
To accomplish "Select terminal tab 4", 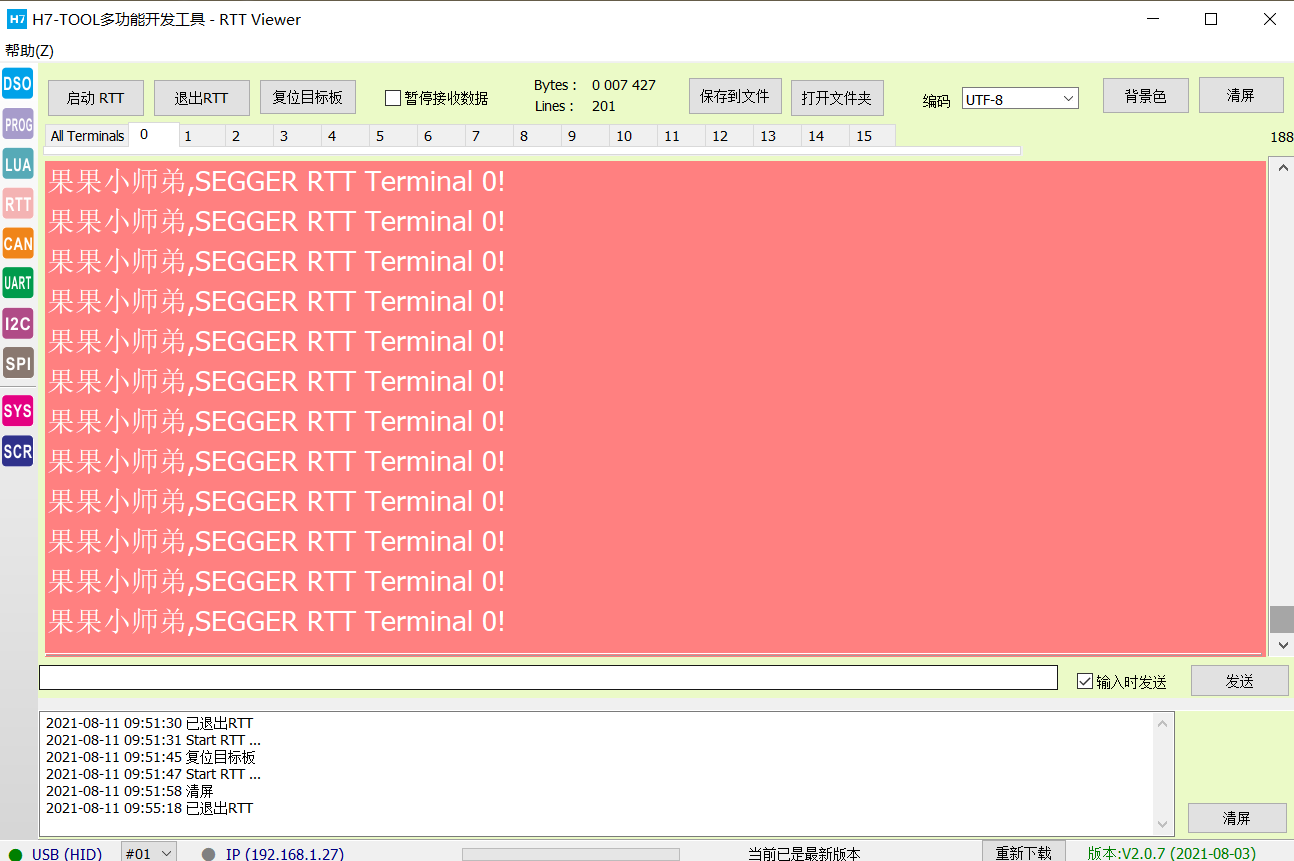I will point(346,136).
